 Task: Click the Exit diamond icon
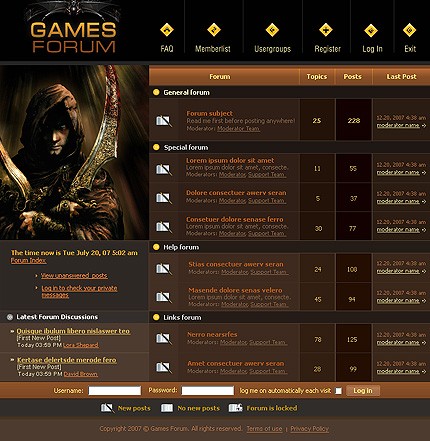tap(409, 30)
